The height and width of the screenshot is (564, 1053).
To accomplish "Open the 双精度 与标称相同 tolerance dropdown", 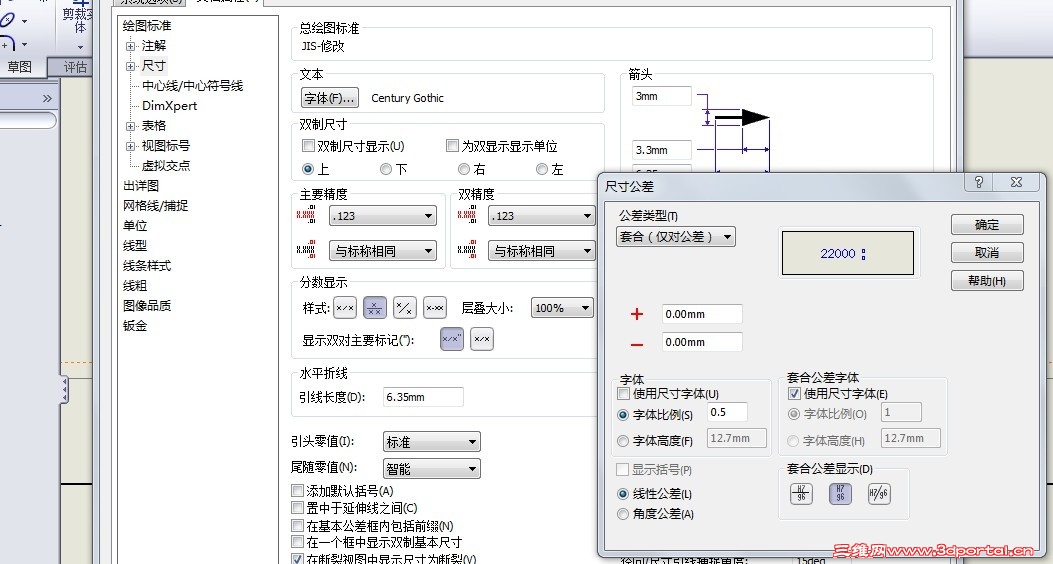I will pyautogui.click(x=542, y=251).
